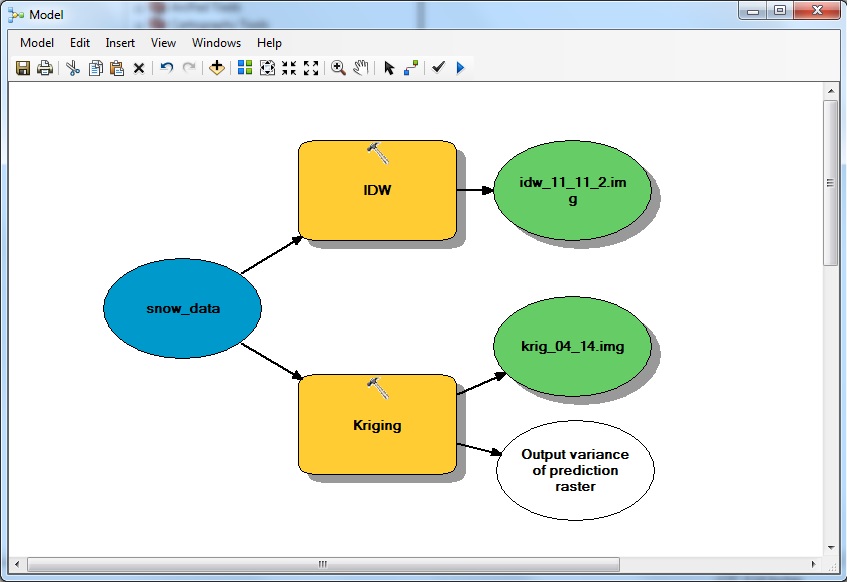Delete selection with the X icon
The width and height of the screenshot is (847, 582).
[x=139, y=68]
